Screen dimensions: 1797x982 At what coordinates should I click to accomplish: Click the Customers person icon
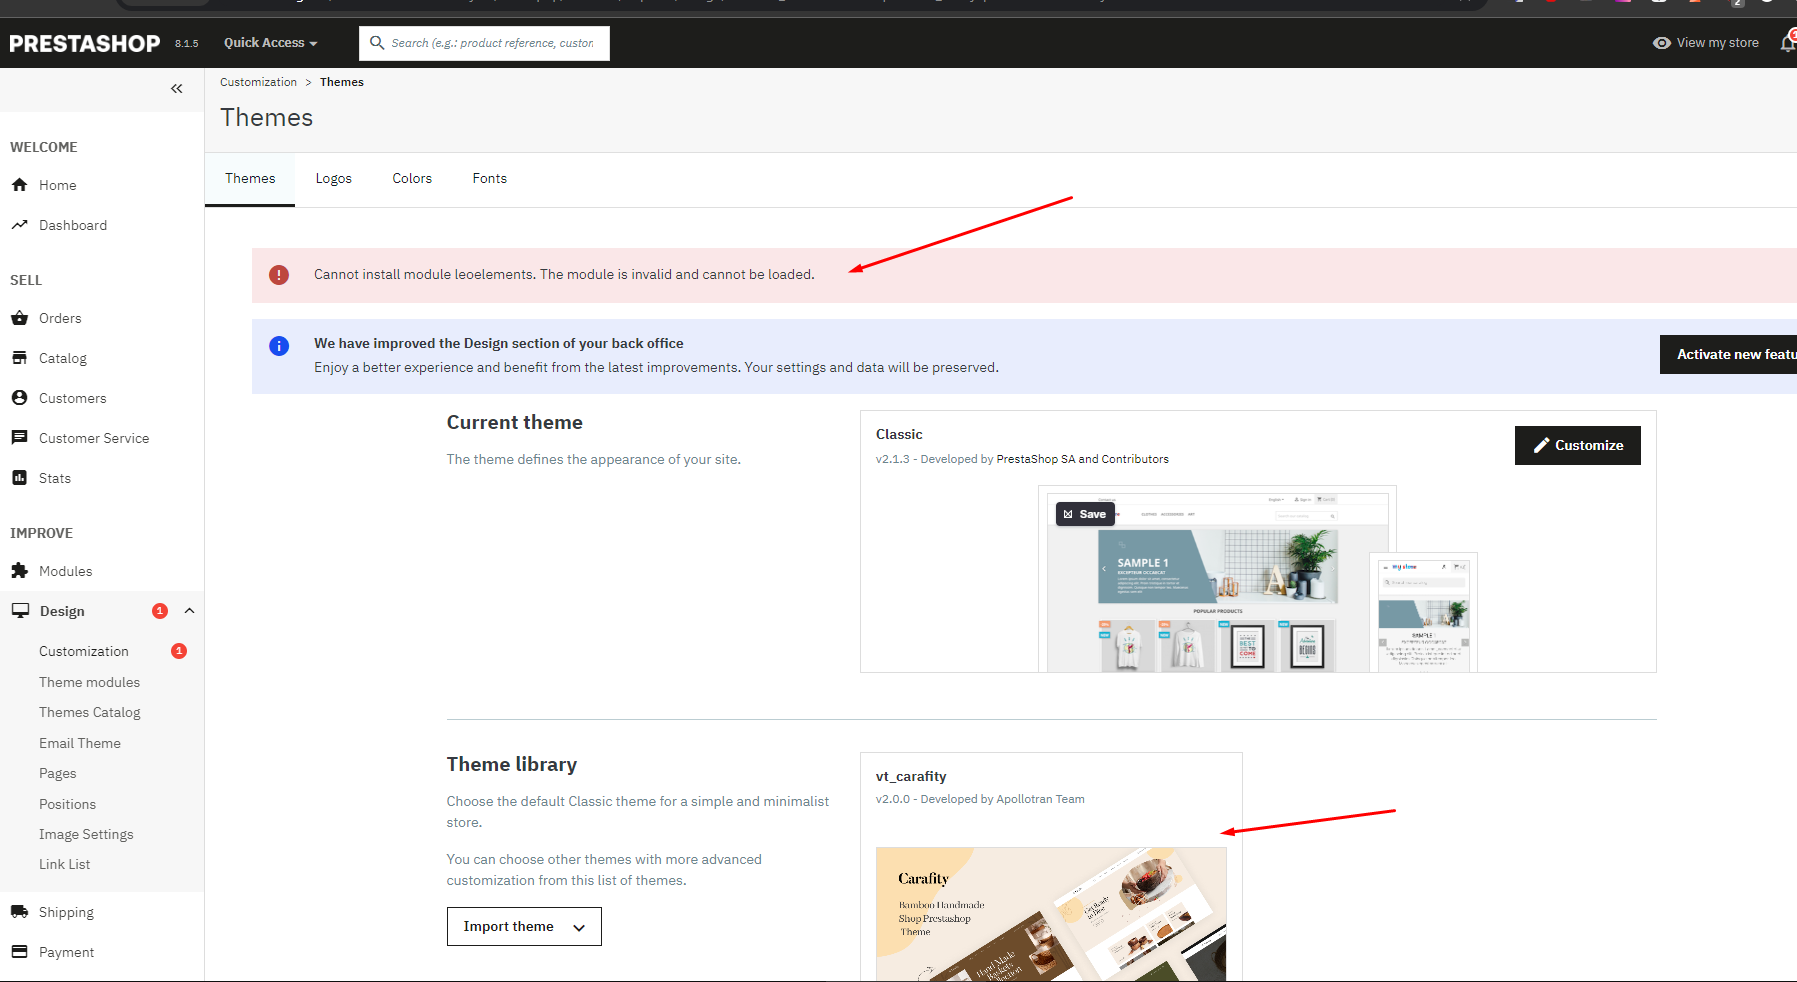tap(19, 398)
